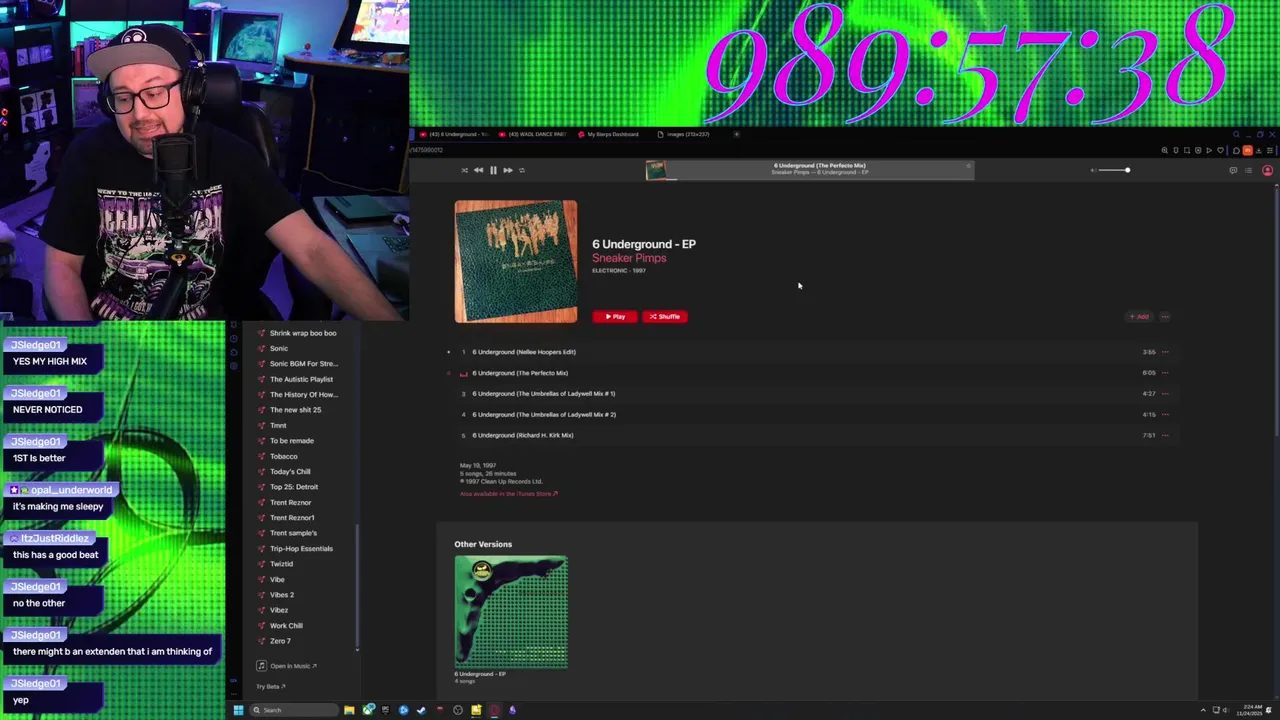
Task: Open the Work Chill playlist
Action: pos(286,626)
